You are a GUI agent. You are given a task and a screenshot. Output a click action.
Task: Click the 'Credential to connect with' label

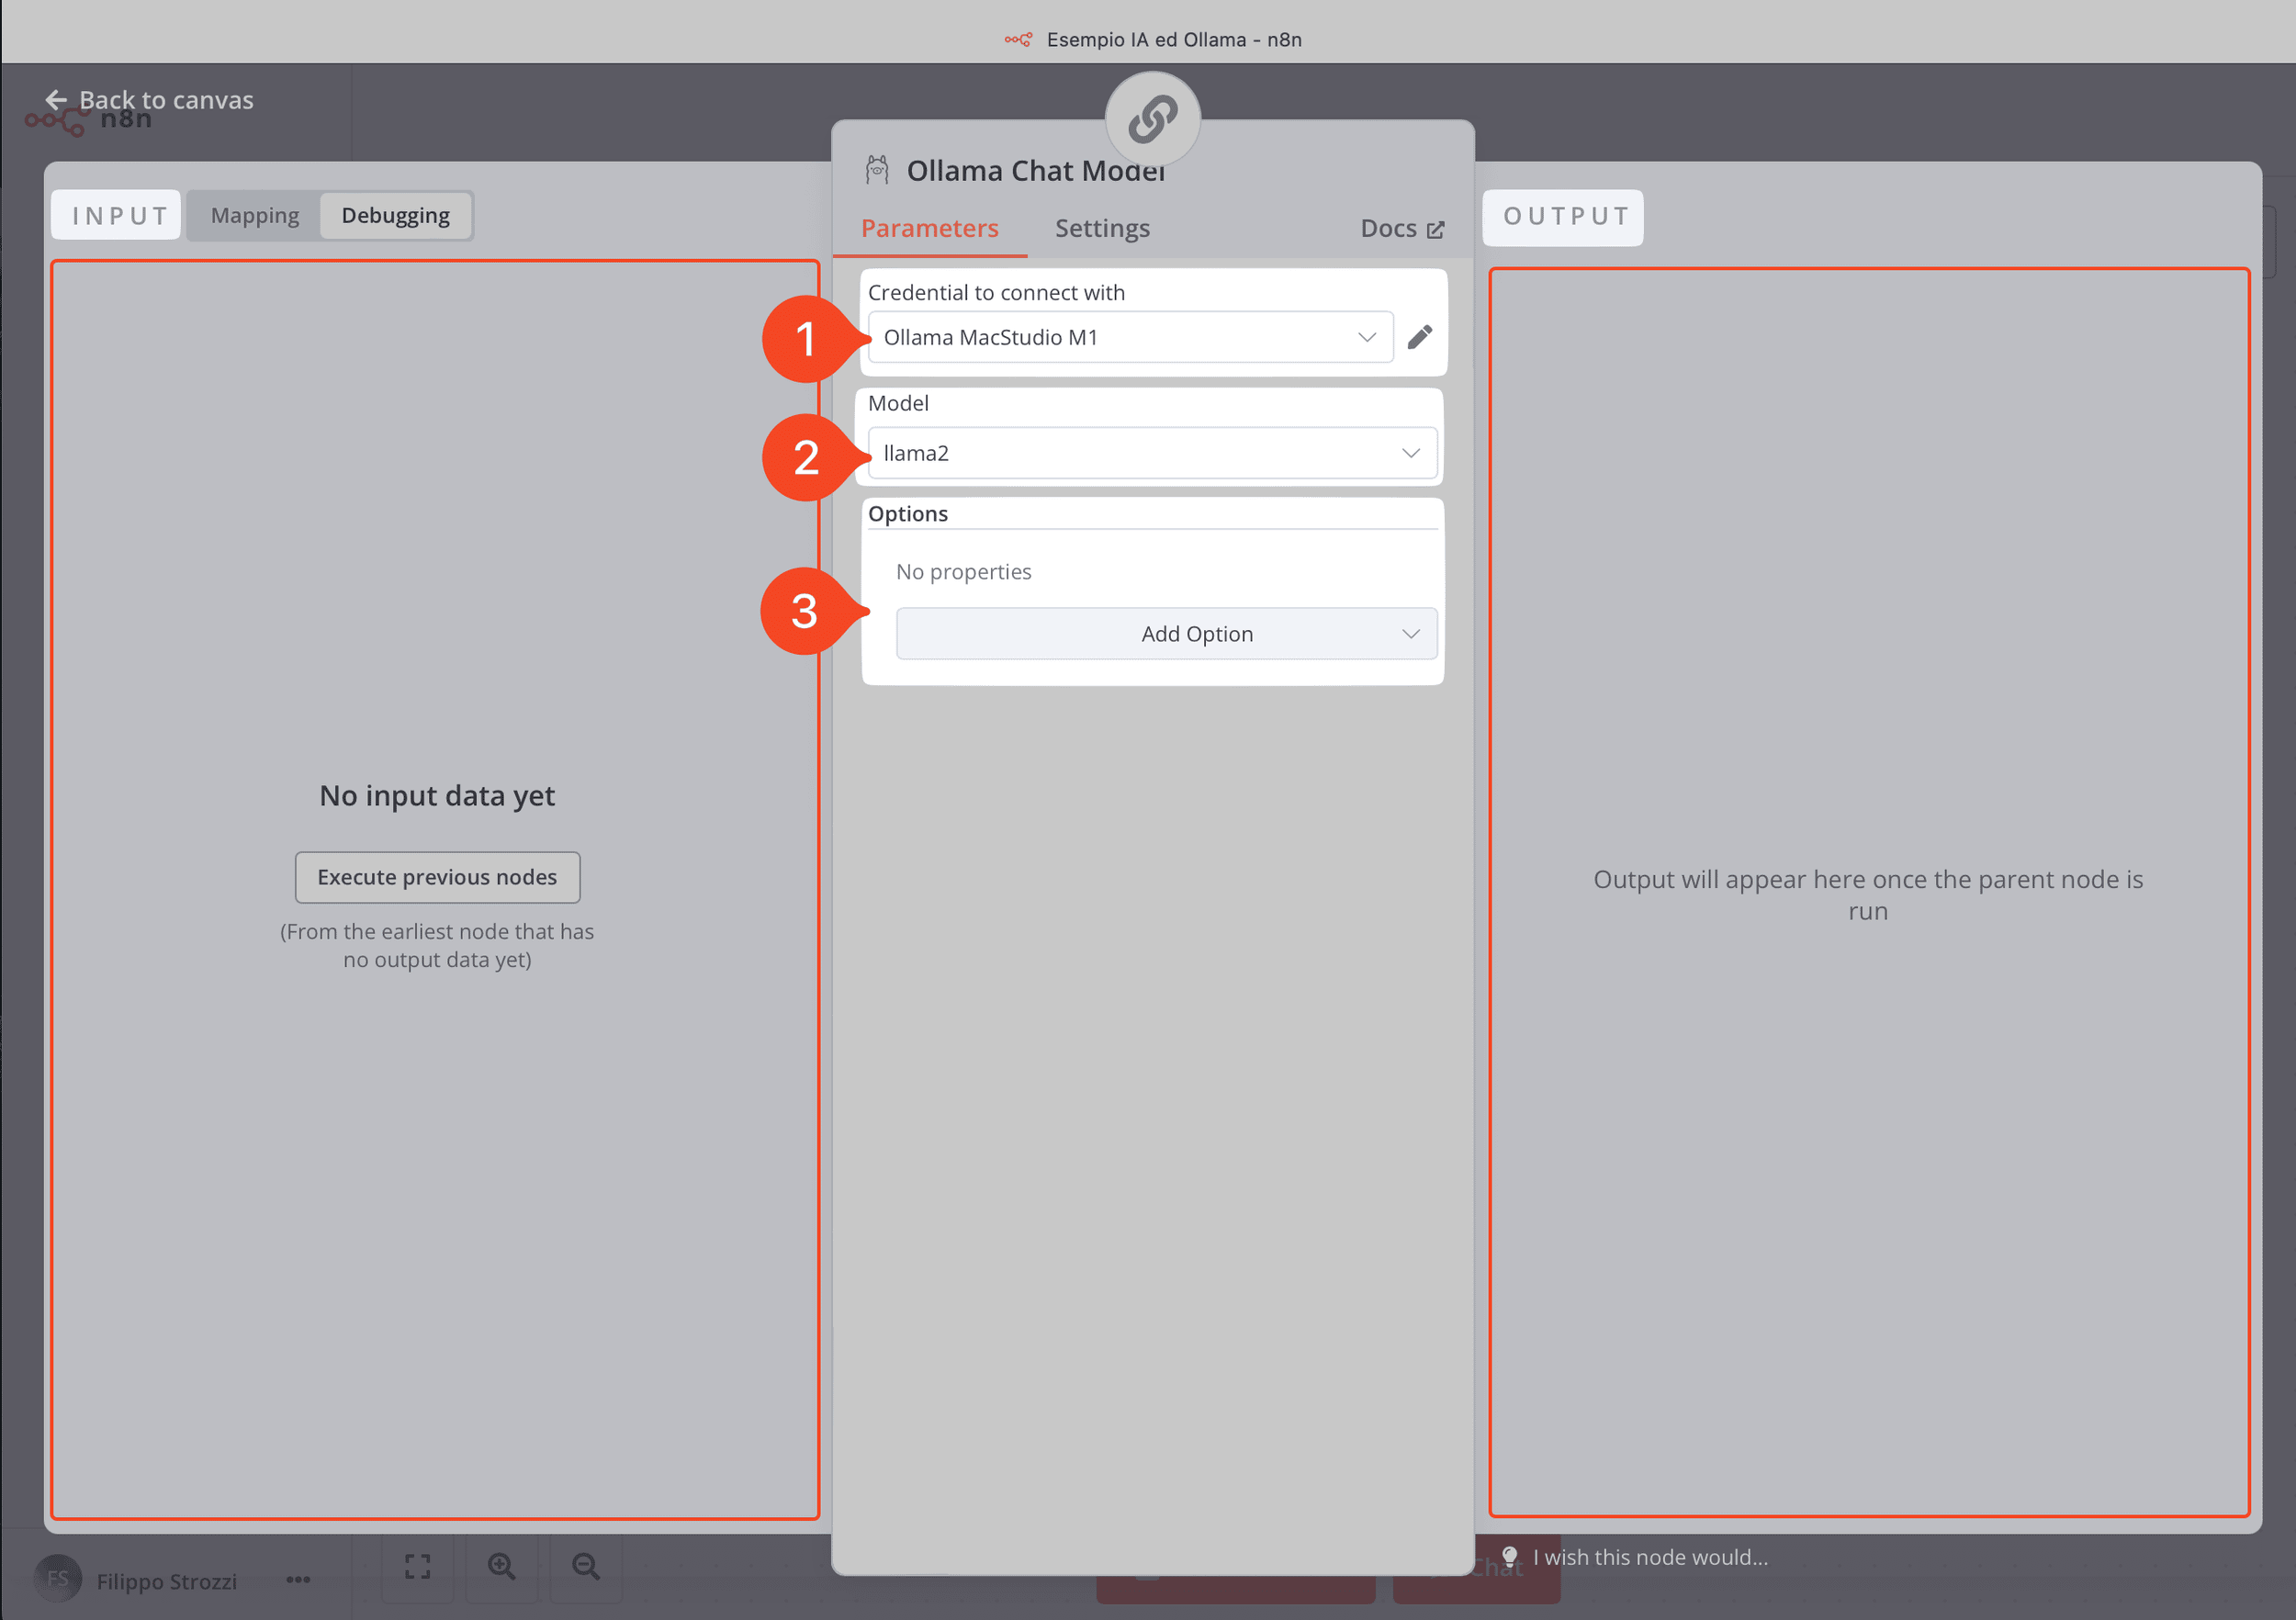996,293
